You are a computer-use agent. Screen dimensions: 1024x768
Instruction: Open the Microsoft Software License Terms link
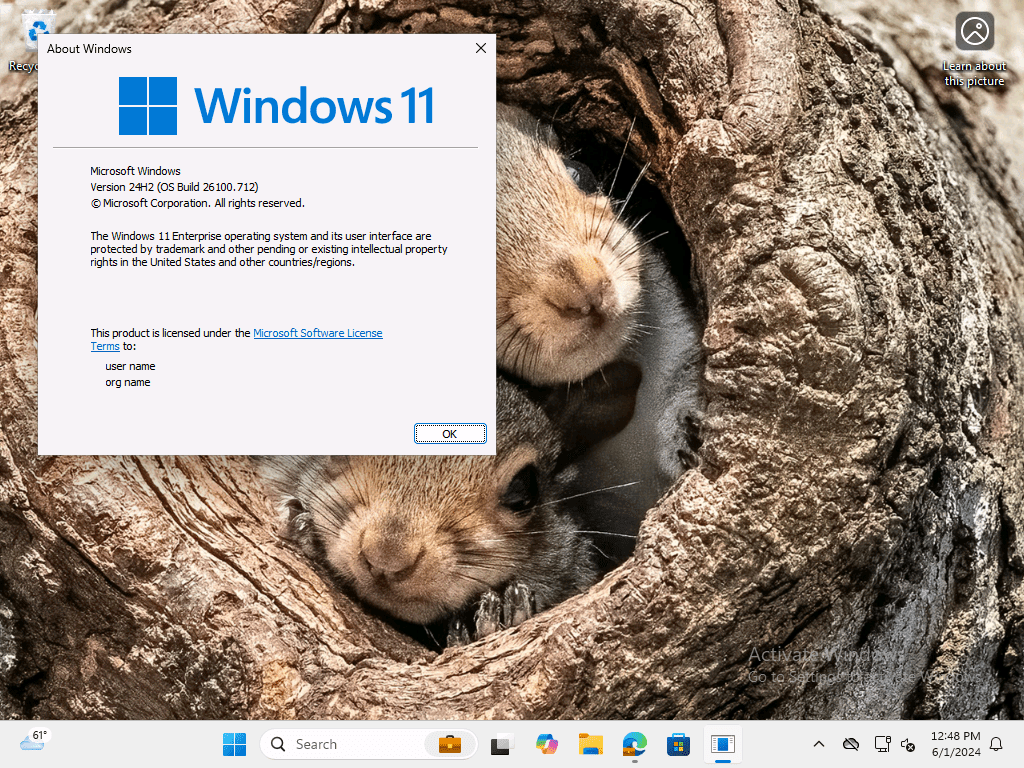[x=318, y=332]
